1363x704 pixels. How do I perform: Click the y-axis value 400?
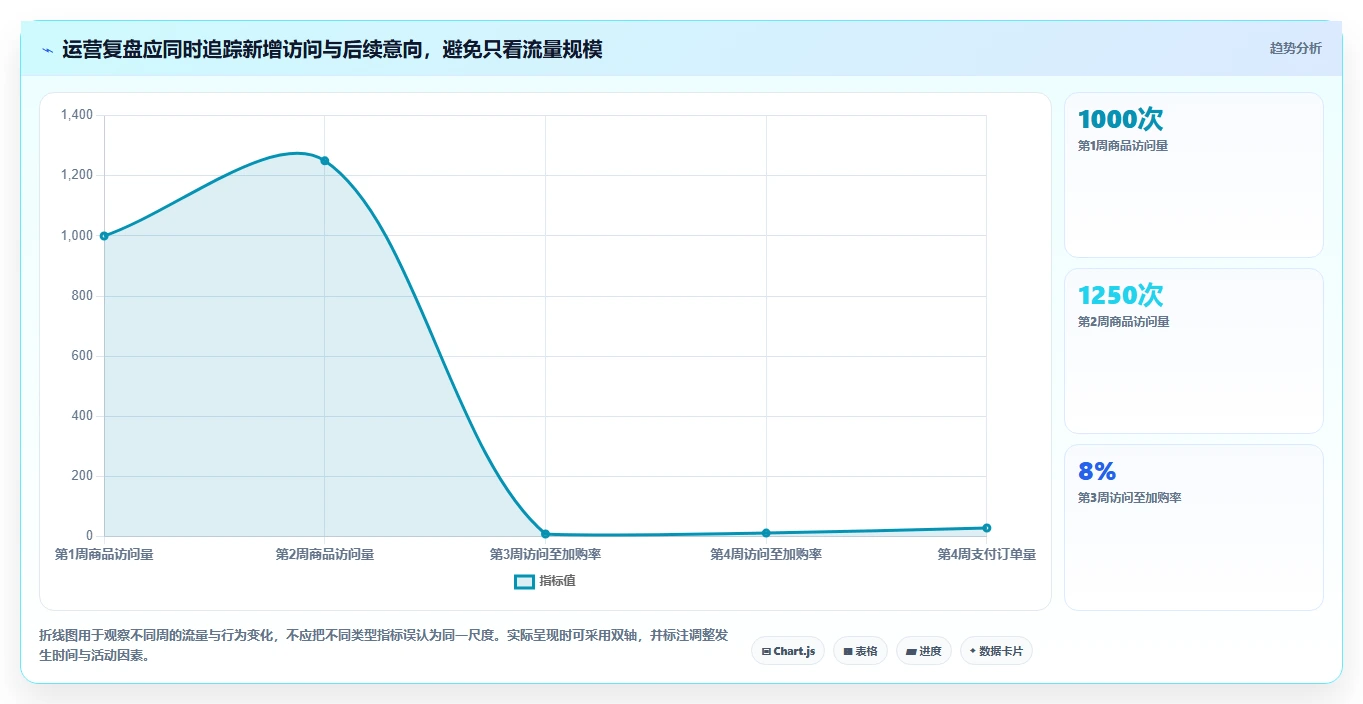[83, 416]
